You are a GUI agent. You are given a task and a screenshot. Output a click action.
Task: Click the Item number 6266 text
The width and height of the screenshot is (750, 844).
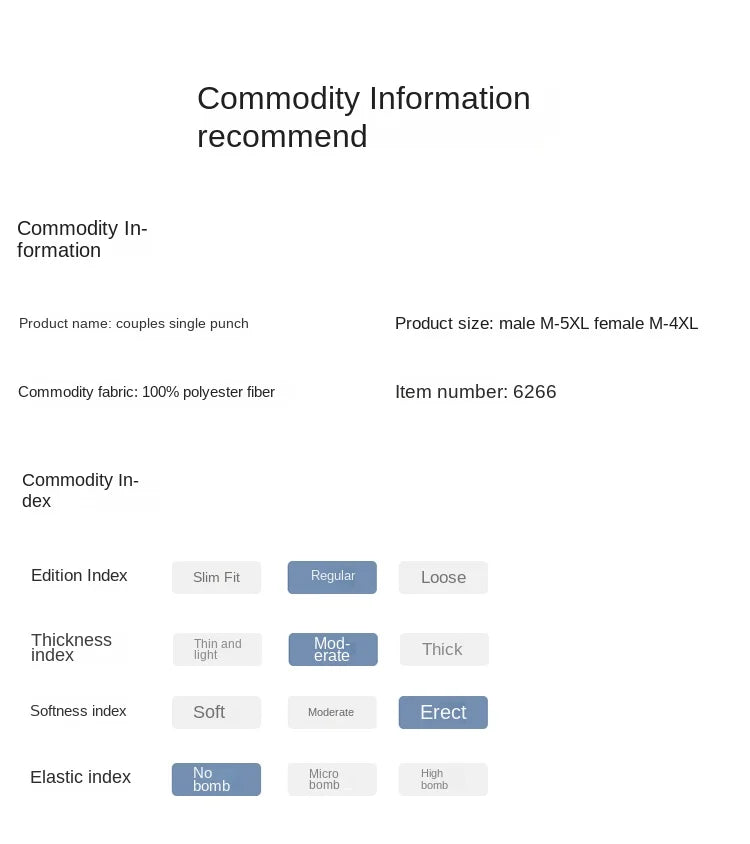pyautogui.click(x=475, y=392)
